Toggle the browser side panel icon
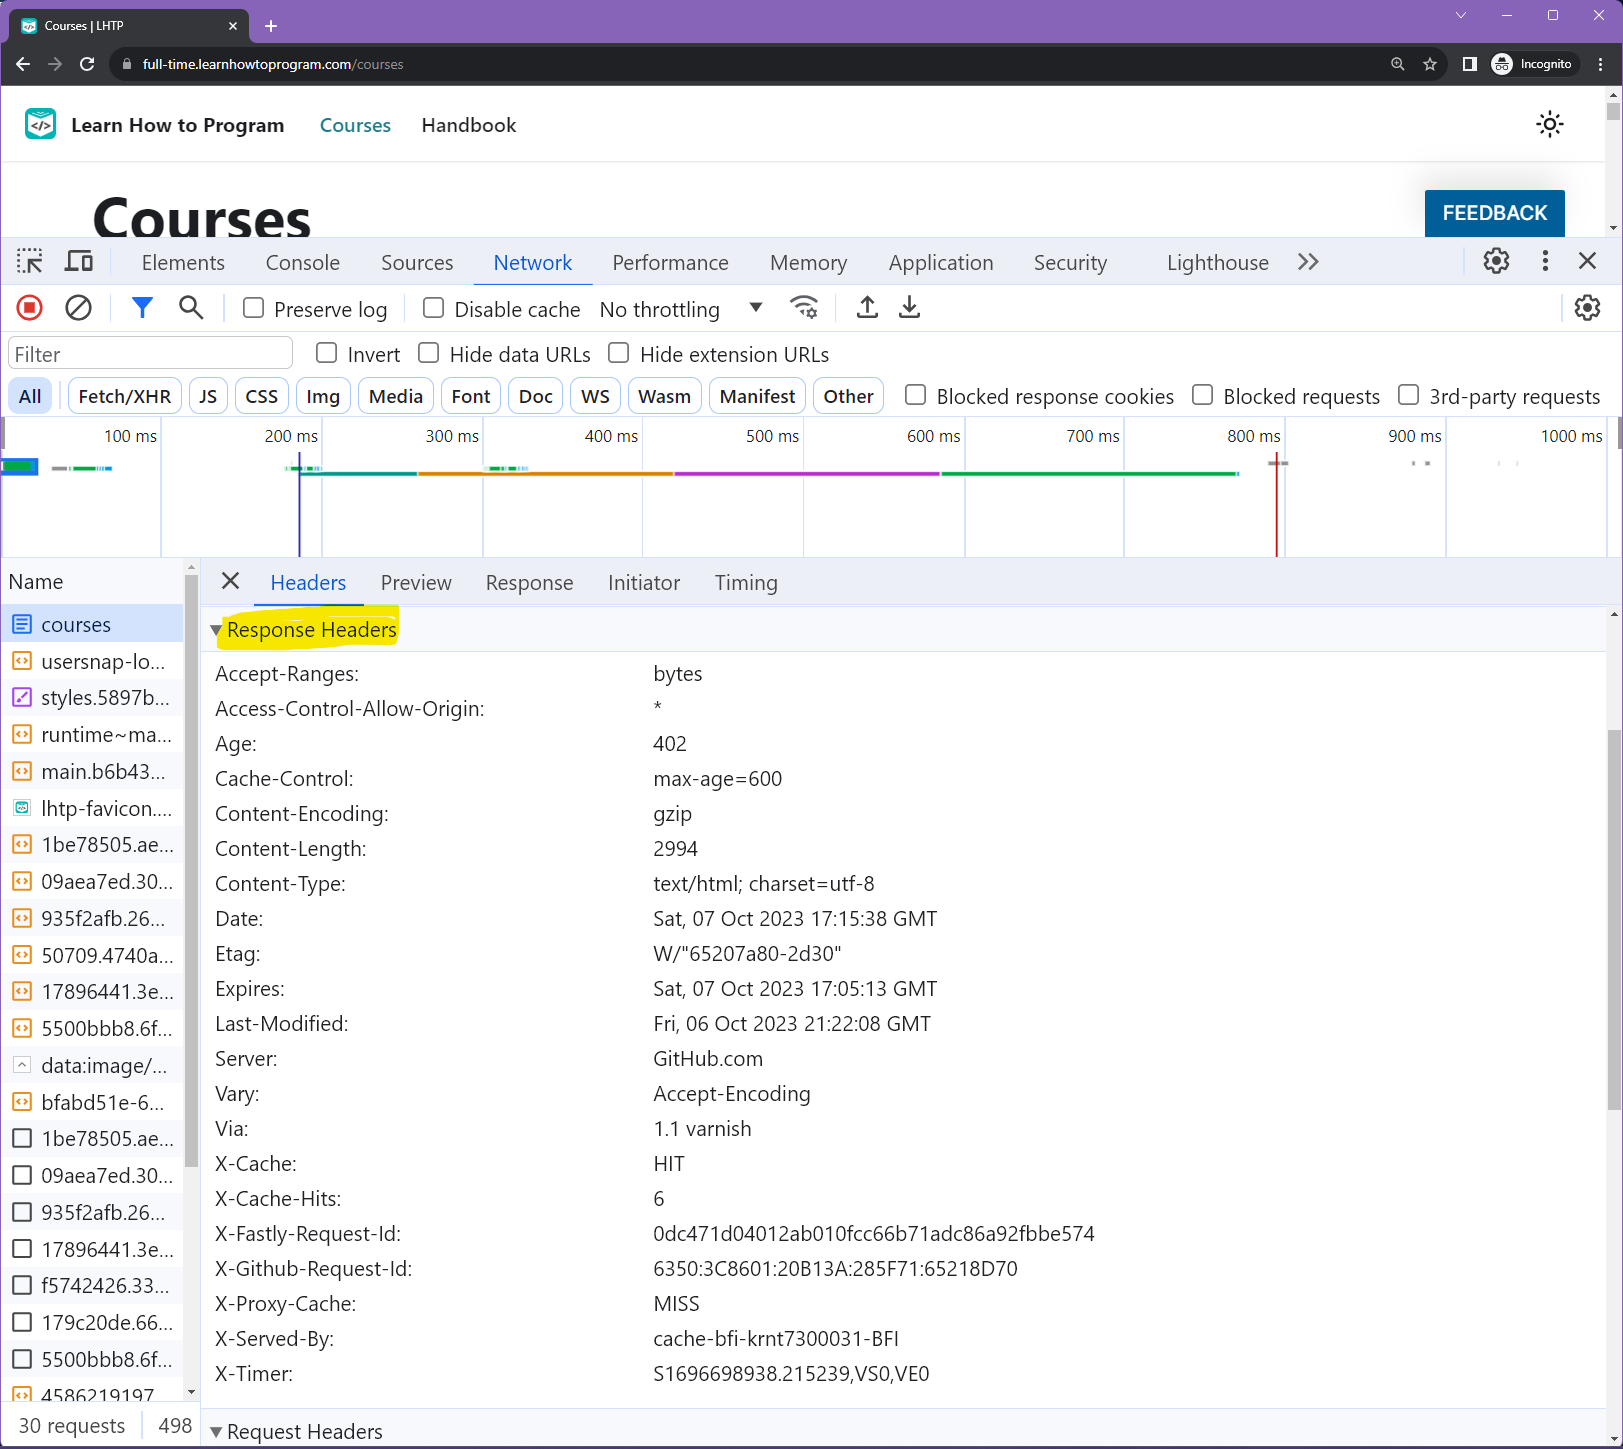 tap(1469, 64)
